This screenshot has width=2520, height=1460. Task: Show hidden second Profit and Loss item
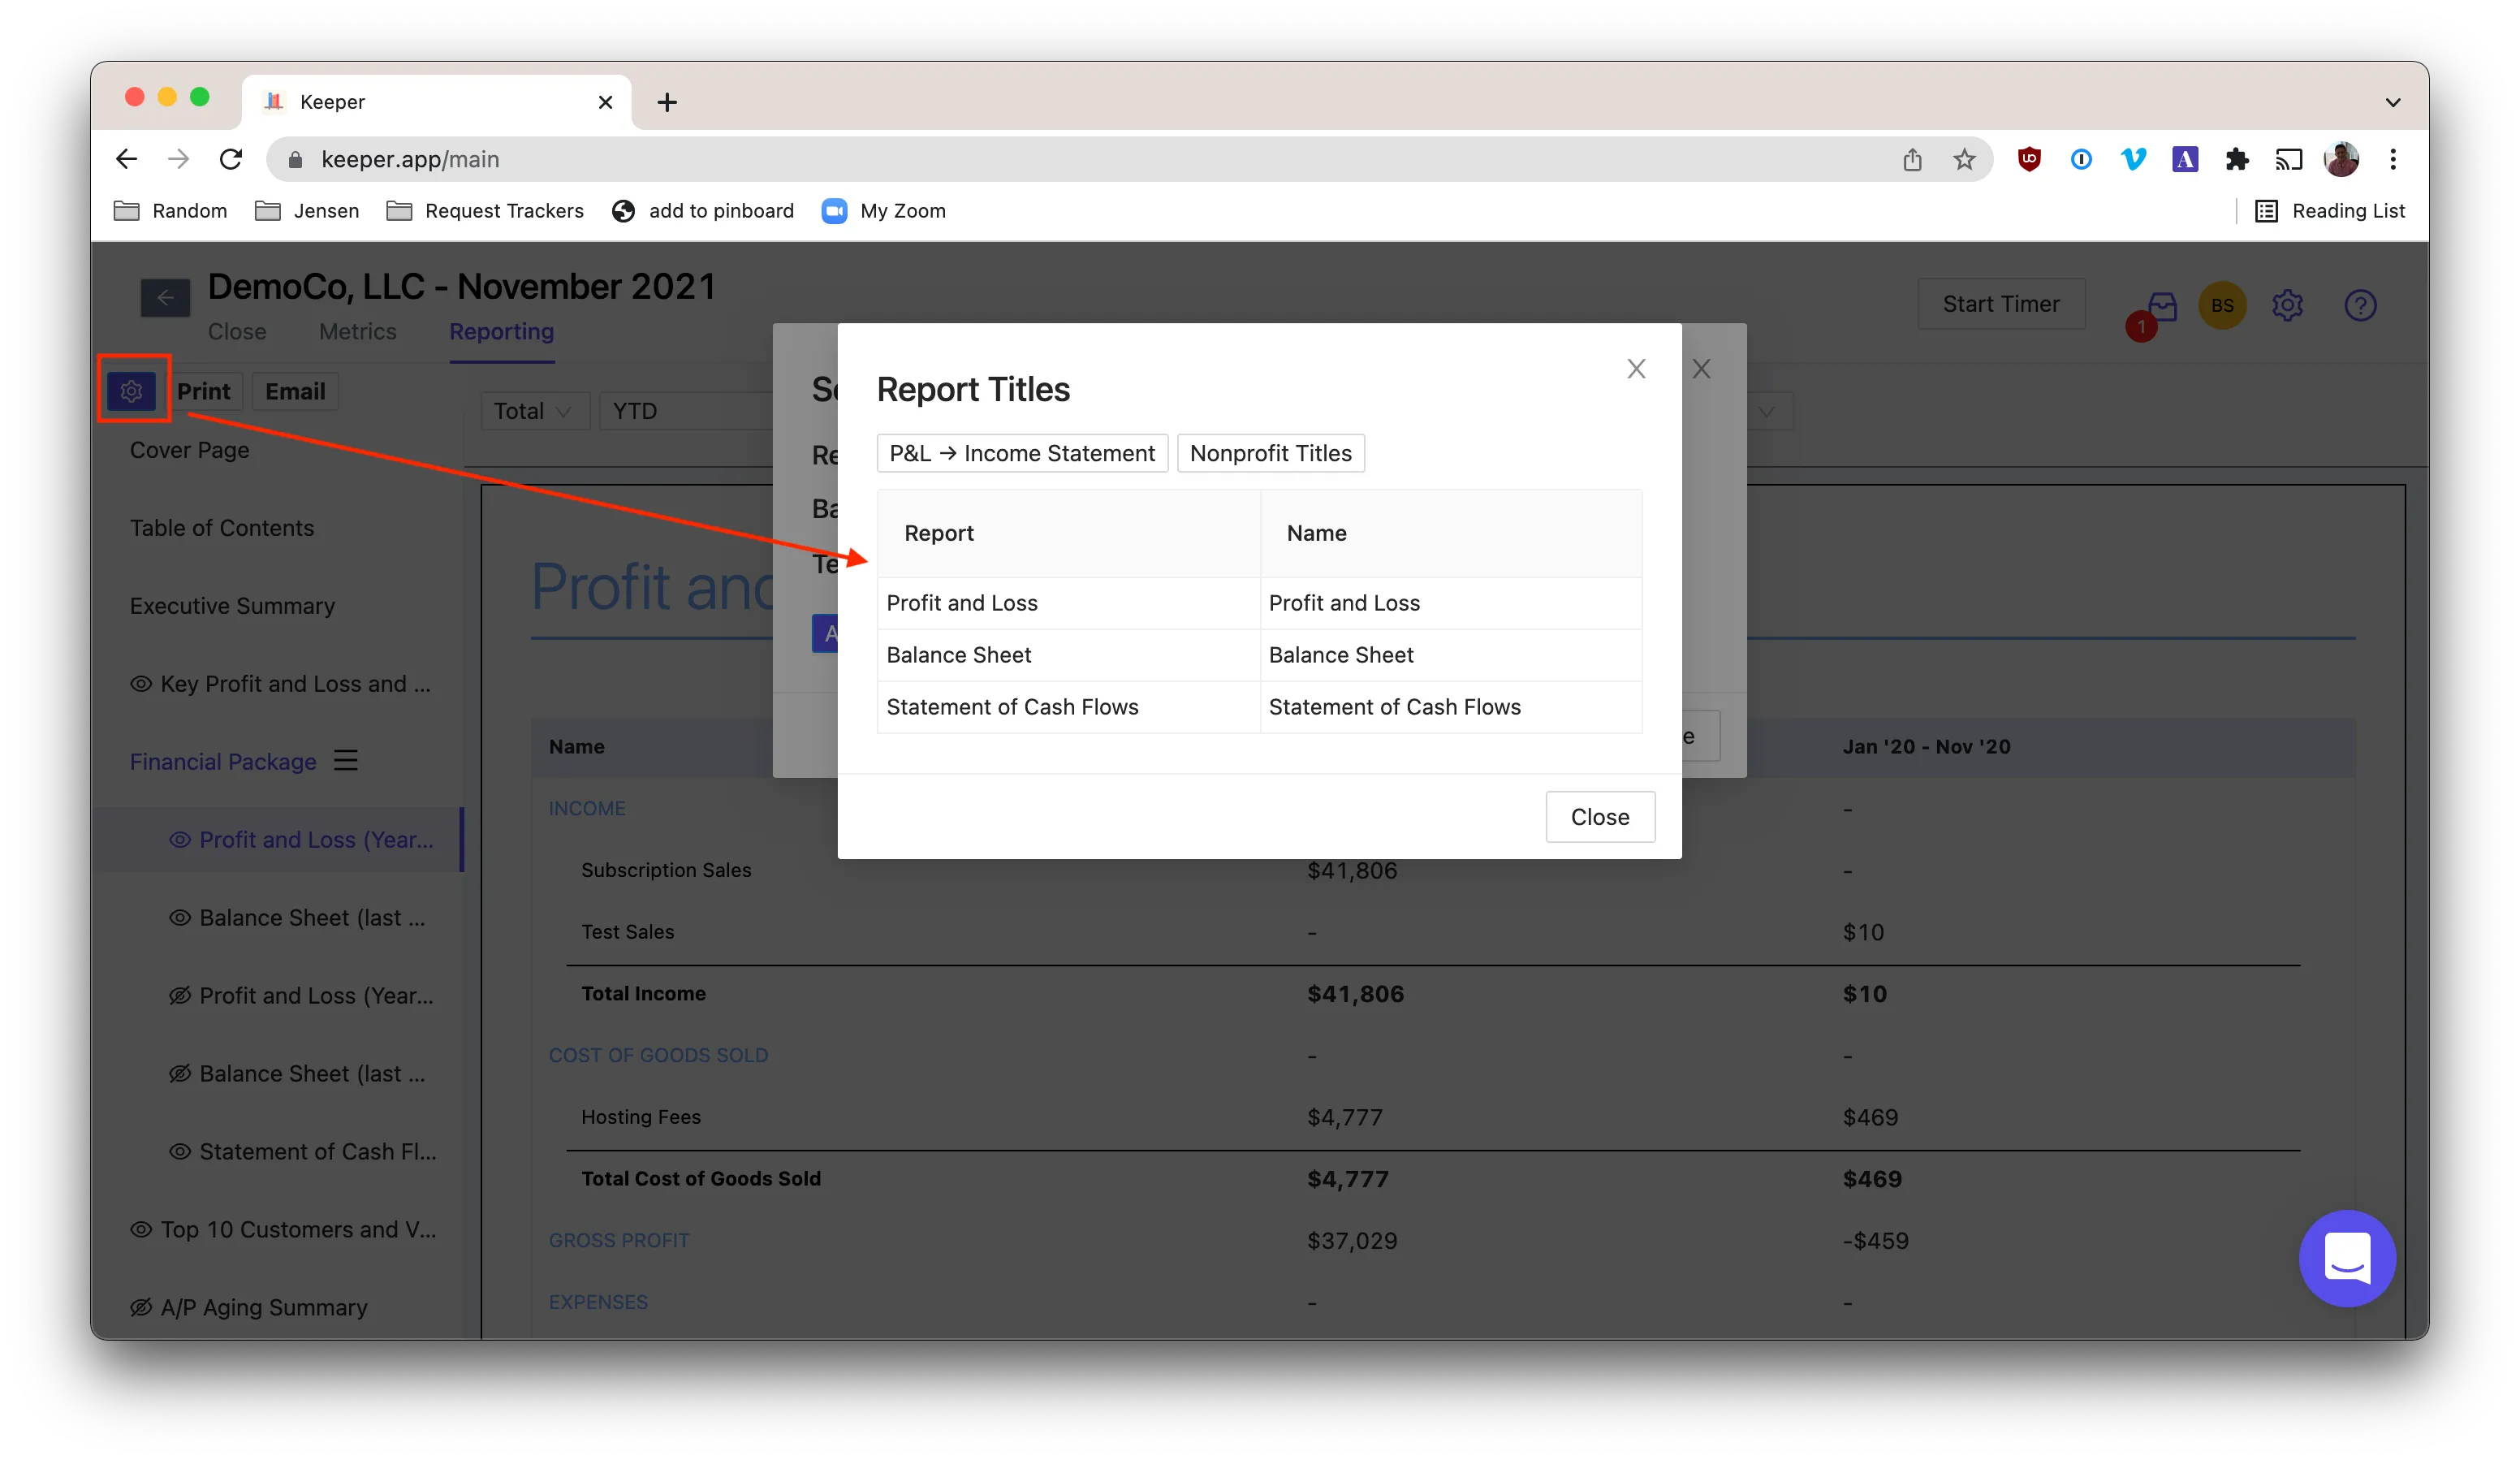(x=179, y=996)
